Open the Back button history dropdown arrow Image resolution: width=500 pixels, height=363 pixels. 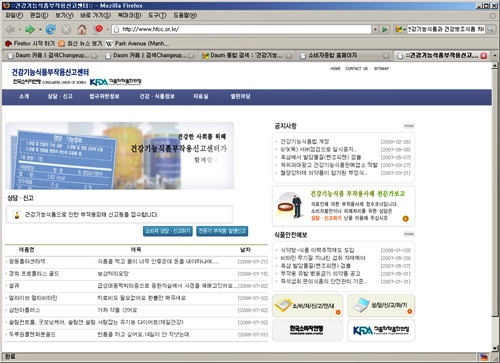19,29
